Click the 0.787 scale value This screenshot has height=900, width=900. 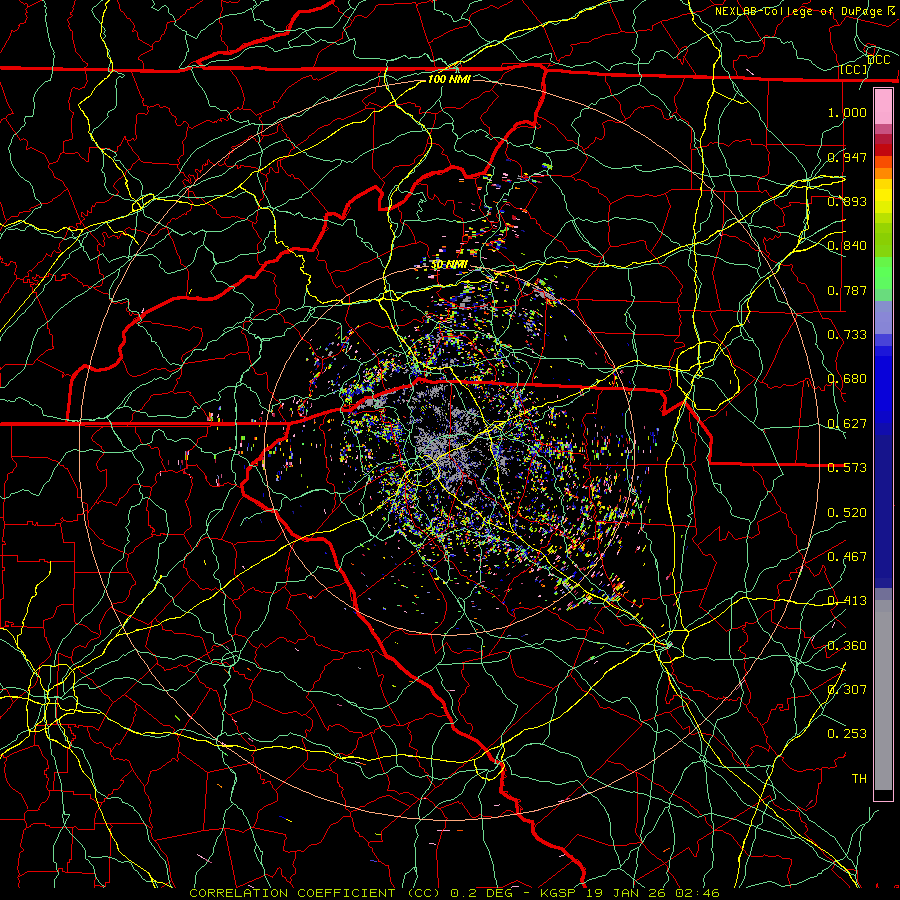[847, 290]
